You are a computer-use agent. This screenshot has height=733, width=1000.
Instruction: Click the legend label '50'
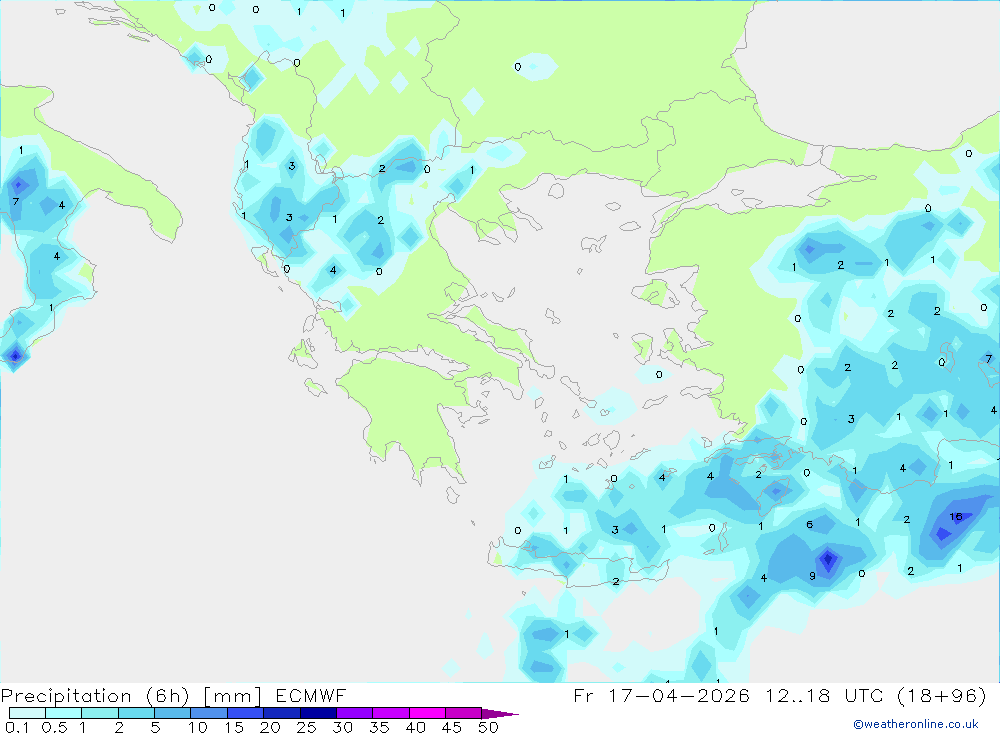(489, 727)
